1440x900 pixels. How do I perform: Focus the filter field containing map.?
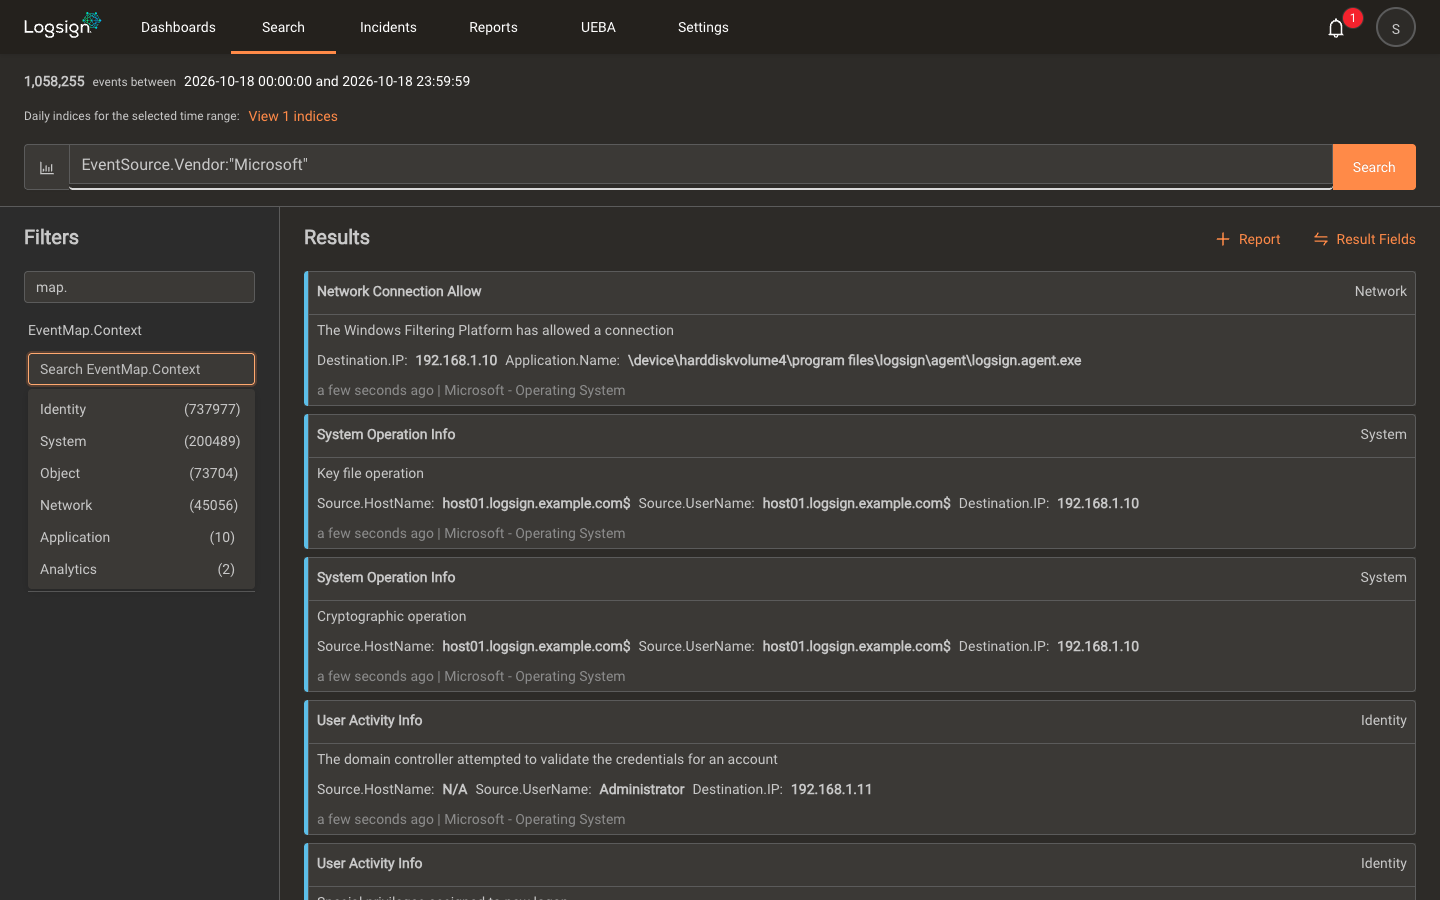(139, 287)
